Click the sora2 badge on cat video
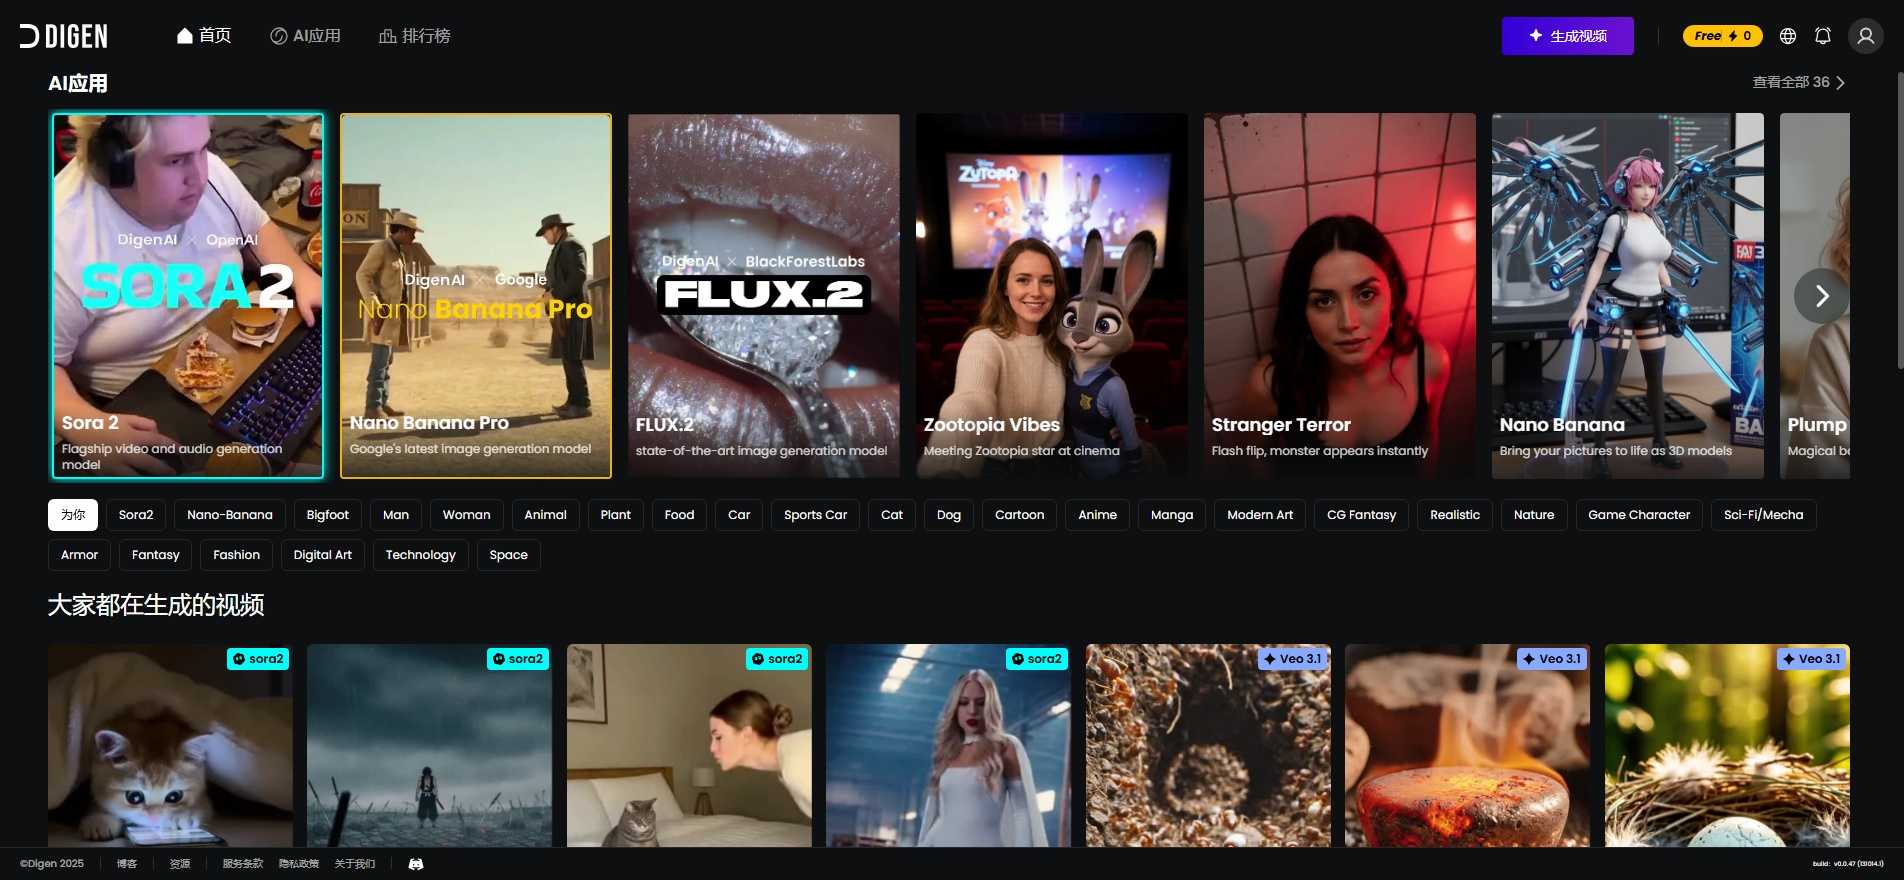This screenshot has height=880, width=1904. pos(258,659)
